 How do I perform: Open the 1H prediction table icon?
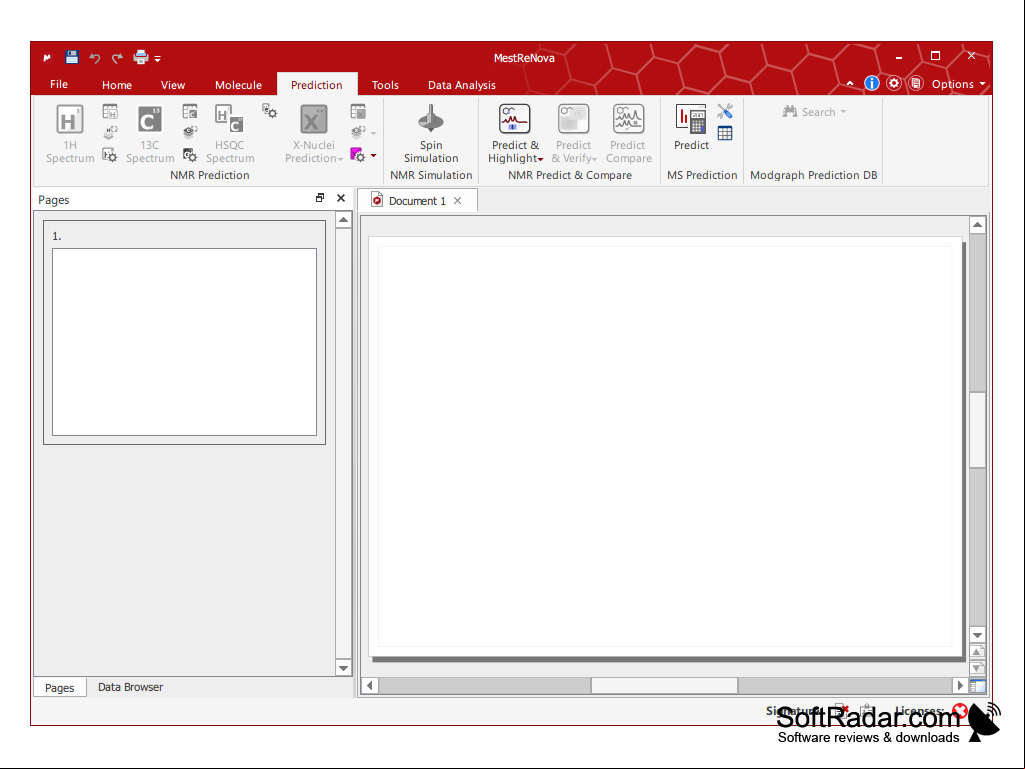[x=110, y=112]
